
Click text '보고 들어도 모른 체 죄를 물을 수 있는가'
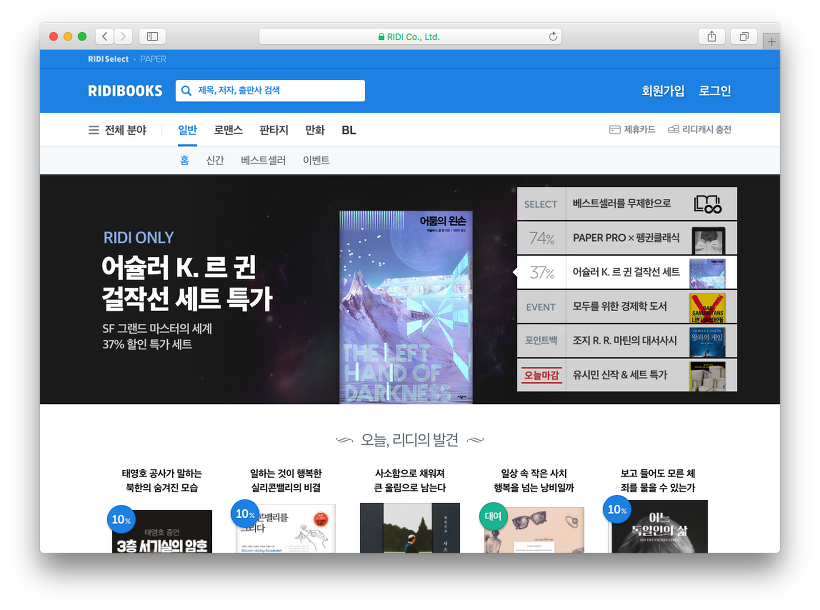coord(658,480)
